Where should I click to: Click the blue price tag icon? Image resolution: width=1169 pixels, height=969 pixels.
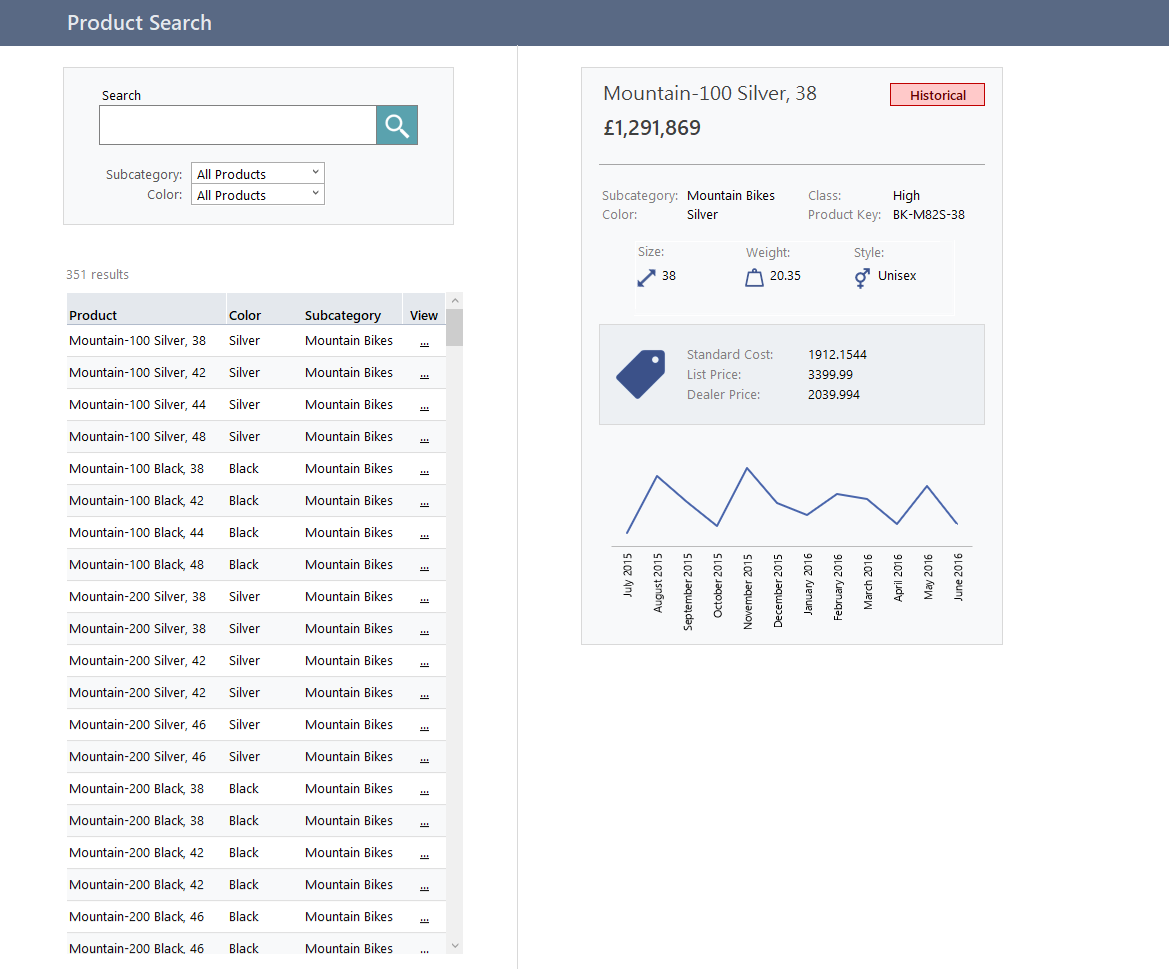point(641,375)
